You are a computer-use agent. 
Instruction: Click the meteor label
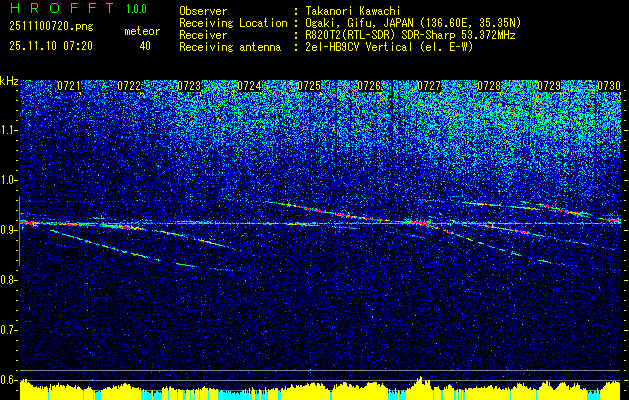click(142, 31)
